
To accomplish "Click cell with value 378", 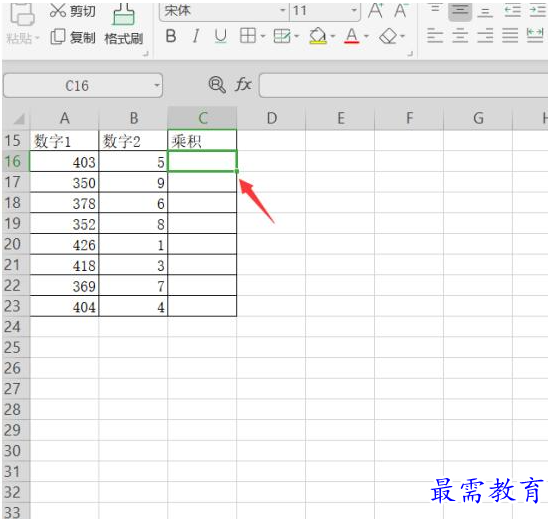I will (x=64, y=203).
